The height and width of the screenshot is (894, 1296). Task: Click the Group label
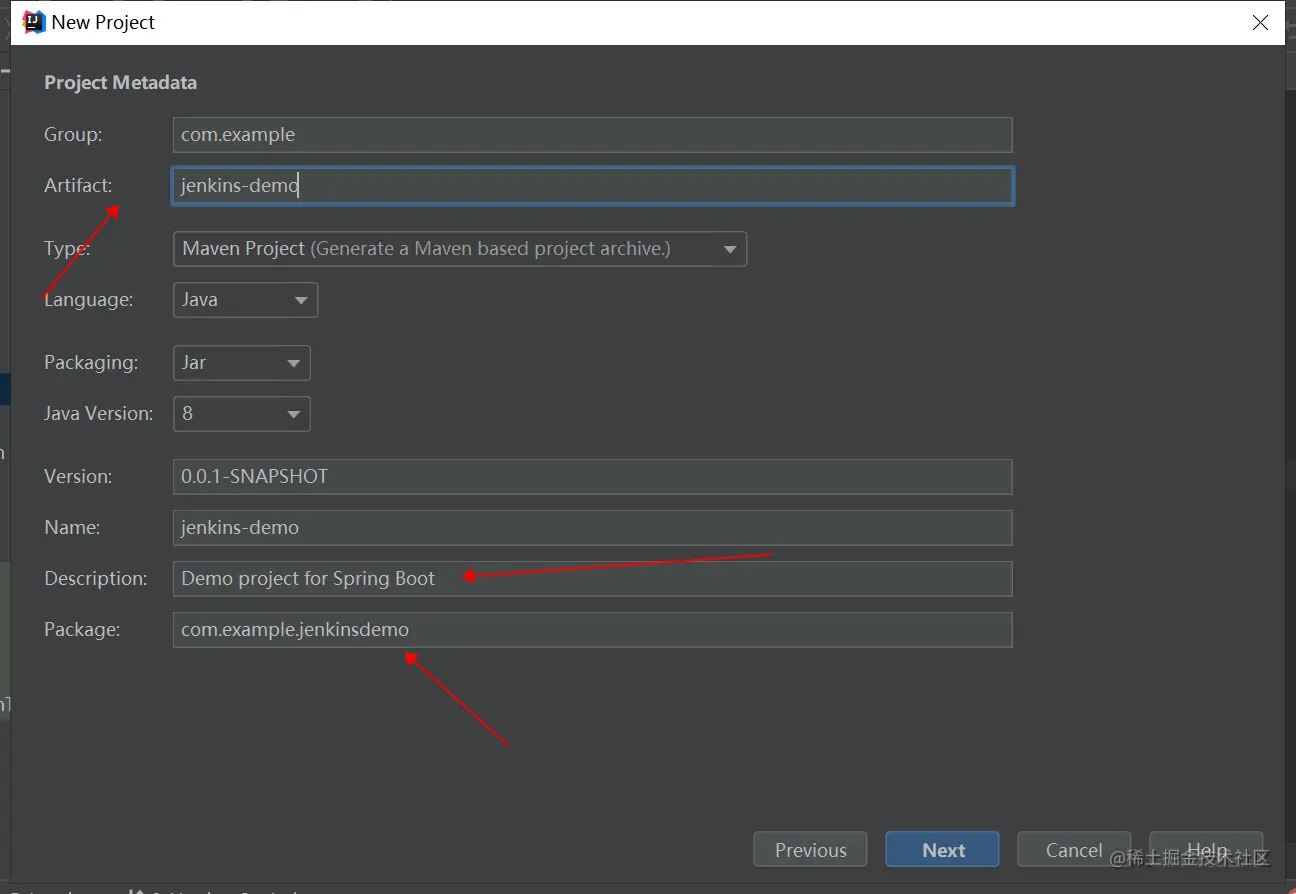(73, 135)
